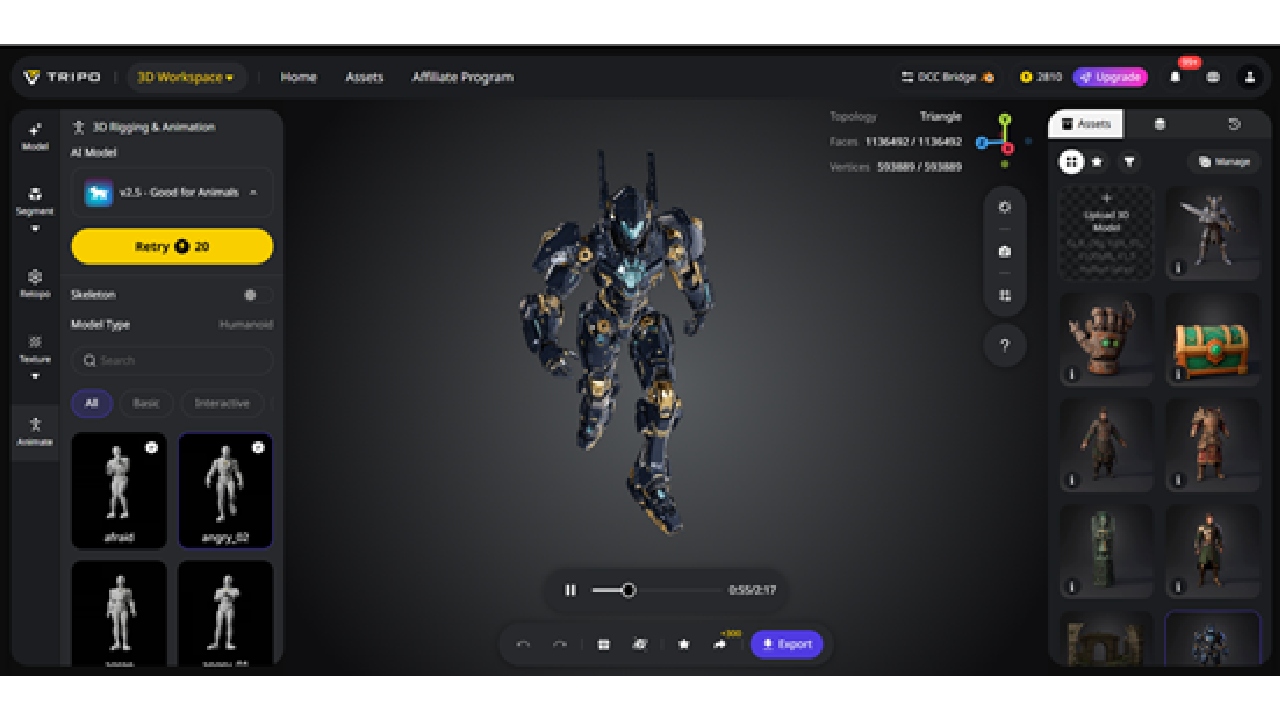Image resolution: width=1280 pixels, height=720 pixels.
Task: Open the help question mark button
Action: (x=1005, y=346)
